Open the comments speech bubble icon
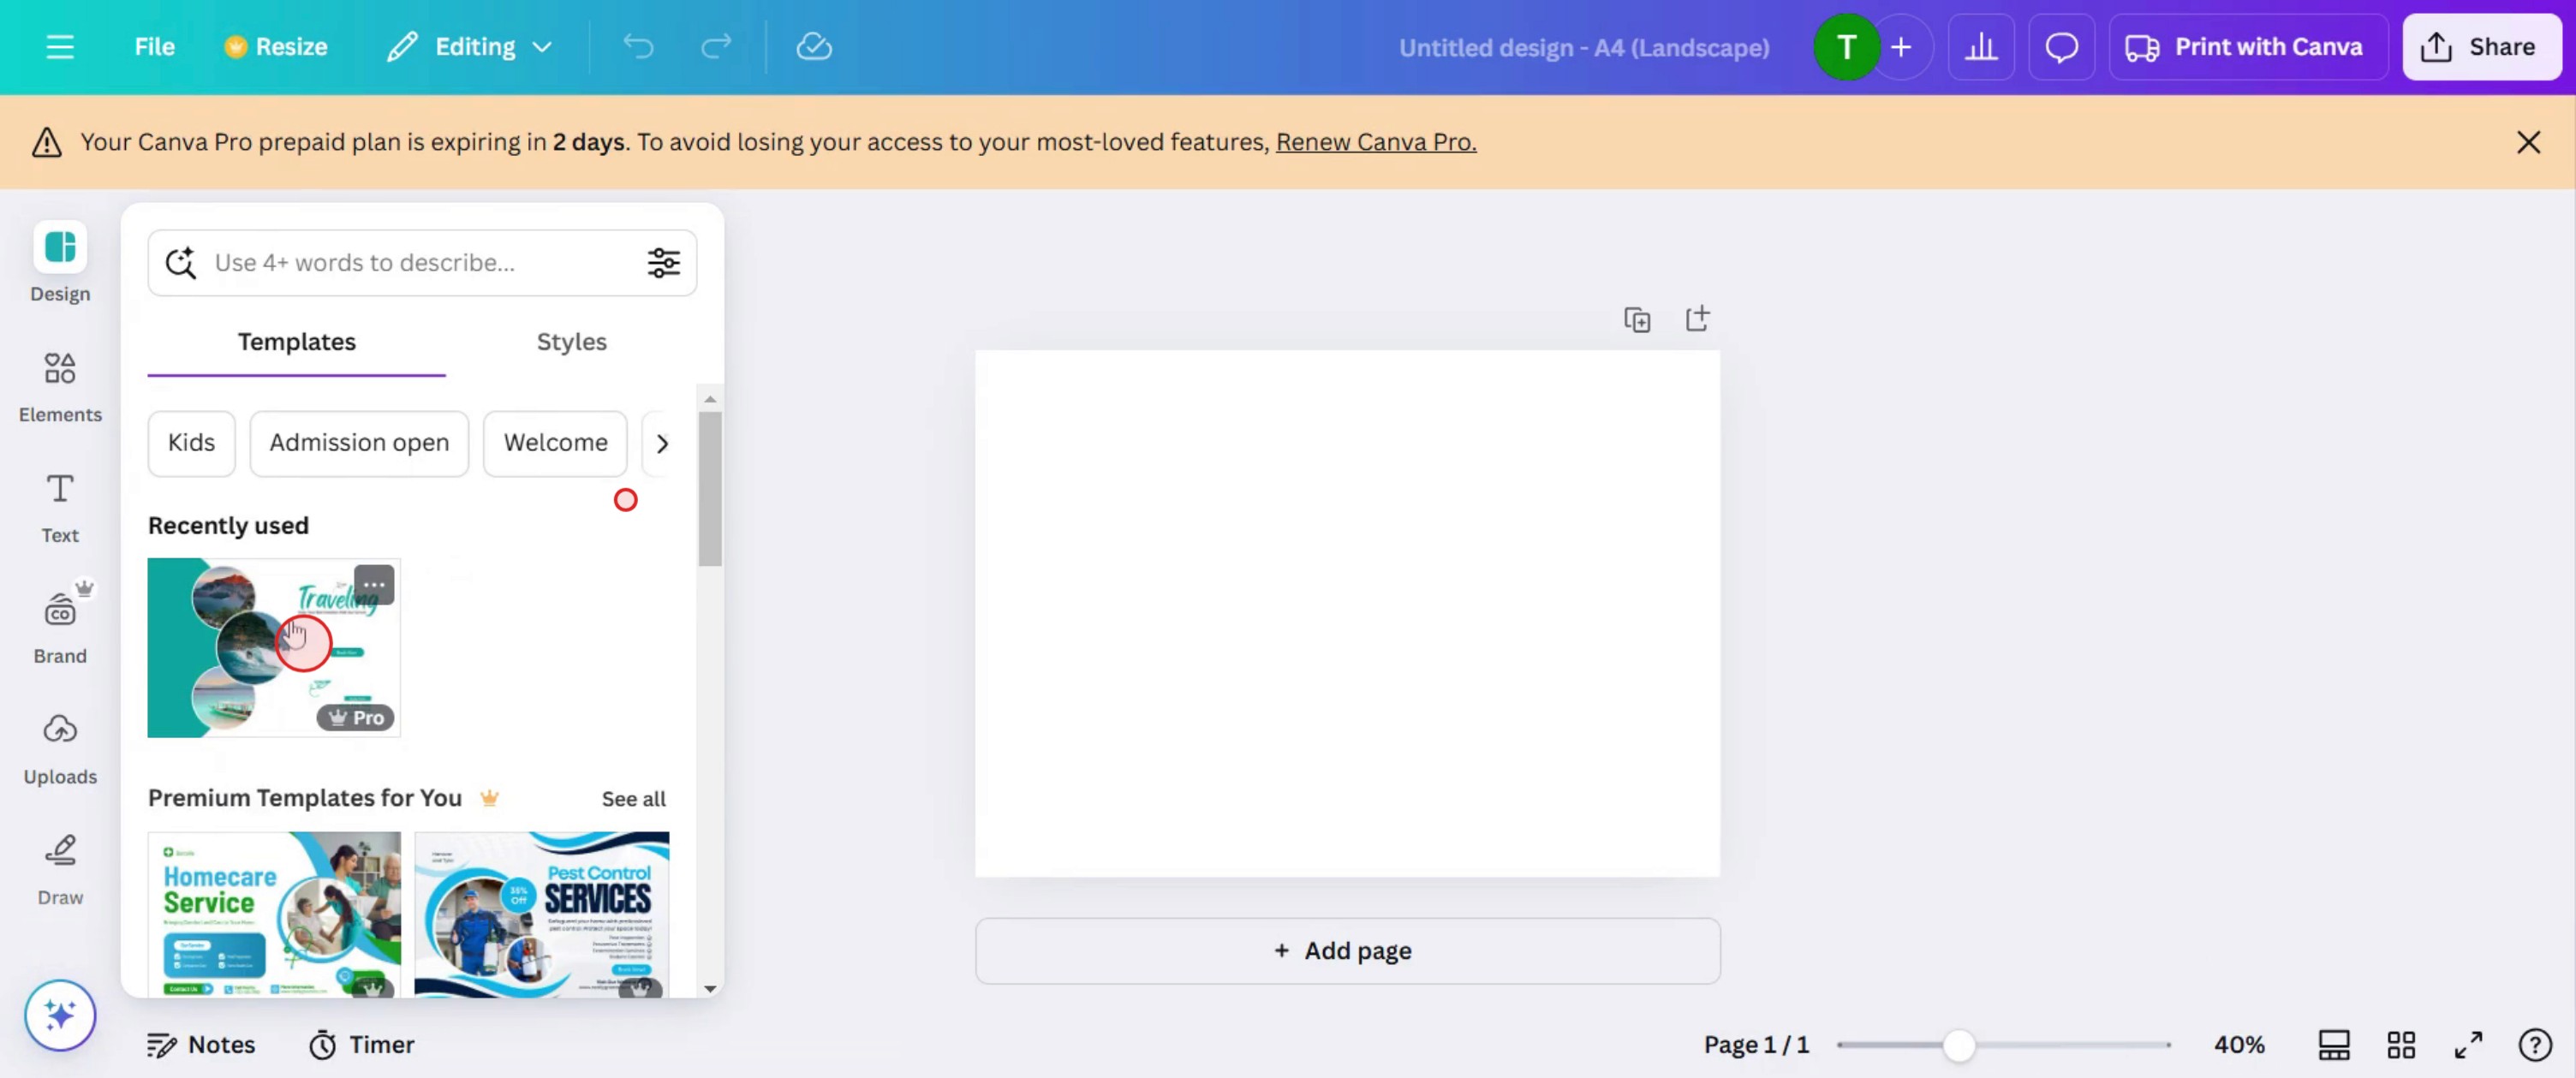The height and width of the screenshot is (1078, 2576). coord(2061,47)
